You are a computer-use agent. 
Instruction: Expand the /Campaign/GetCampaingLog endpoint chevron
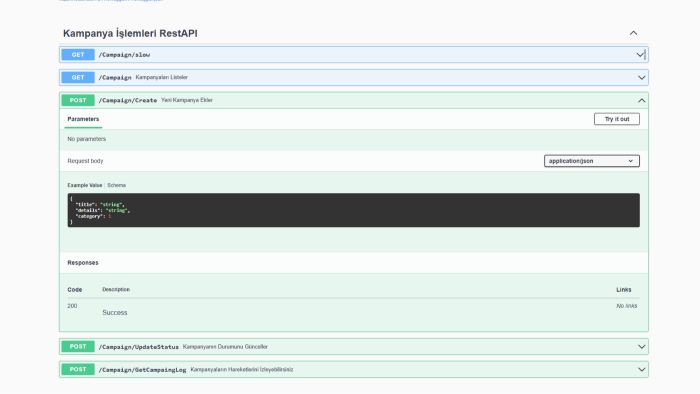coord(642,369)
